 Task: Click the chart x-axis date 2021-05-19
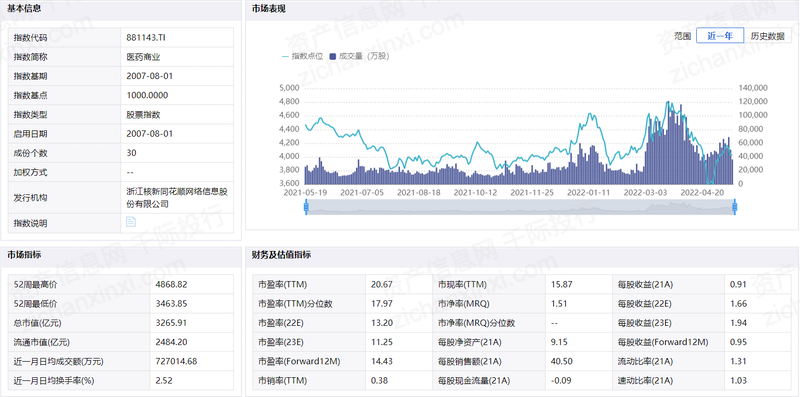click(305, 193)
